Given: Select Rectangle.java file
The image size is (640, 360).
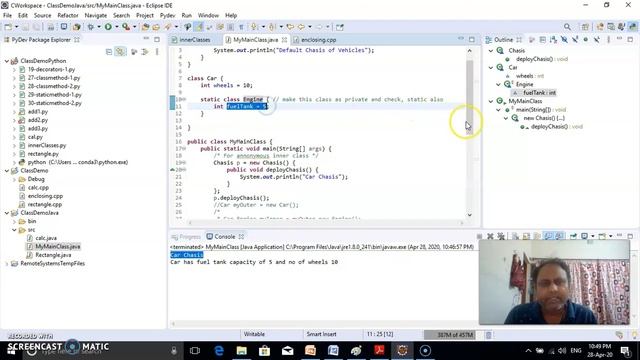Looking at the screenshot, I should point(53,255).
